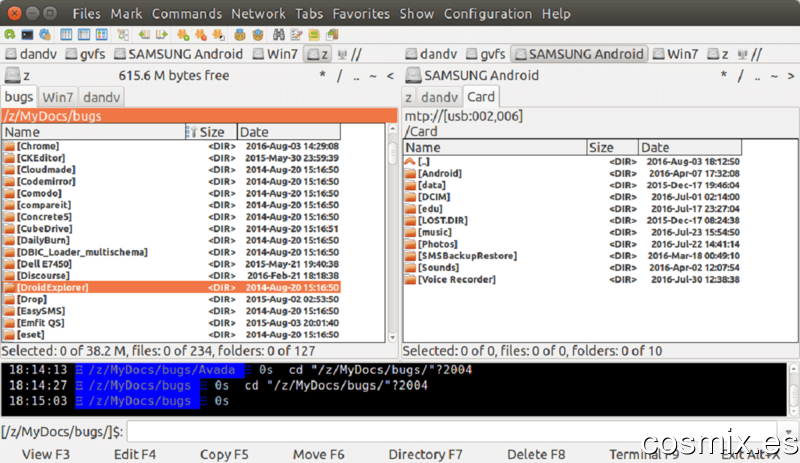Switch to full columns view icon
The width and height of the screenshot is (800, 463).
(x=84, y=35)
